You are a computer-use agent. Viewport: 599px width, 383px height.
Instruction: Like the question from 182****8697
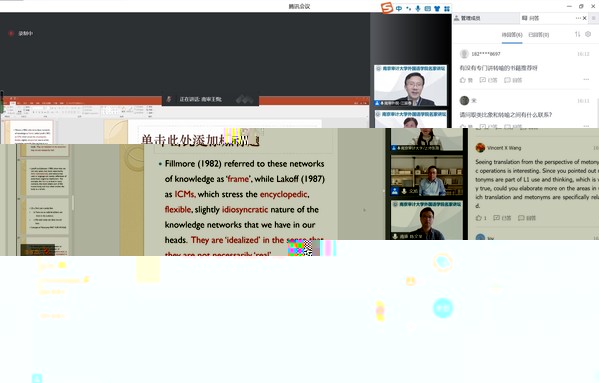[466, 80]
